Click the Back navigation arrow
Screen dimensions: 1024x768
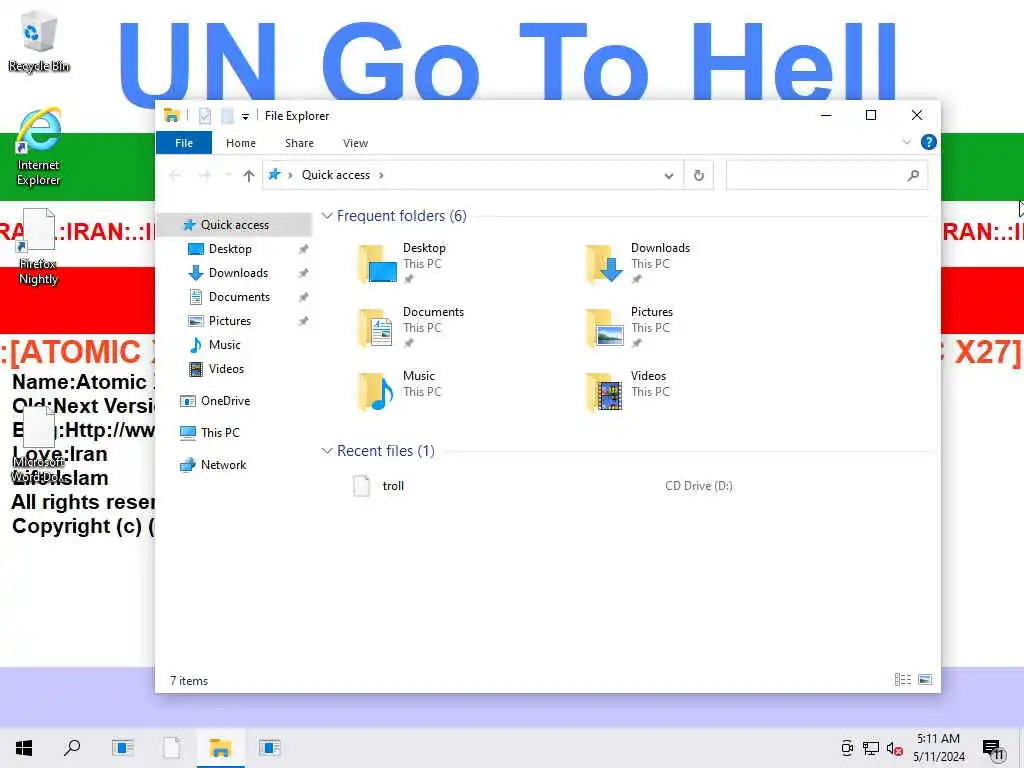point(174,175)
